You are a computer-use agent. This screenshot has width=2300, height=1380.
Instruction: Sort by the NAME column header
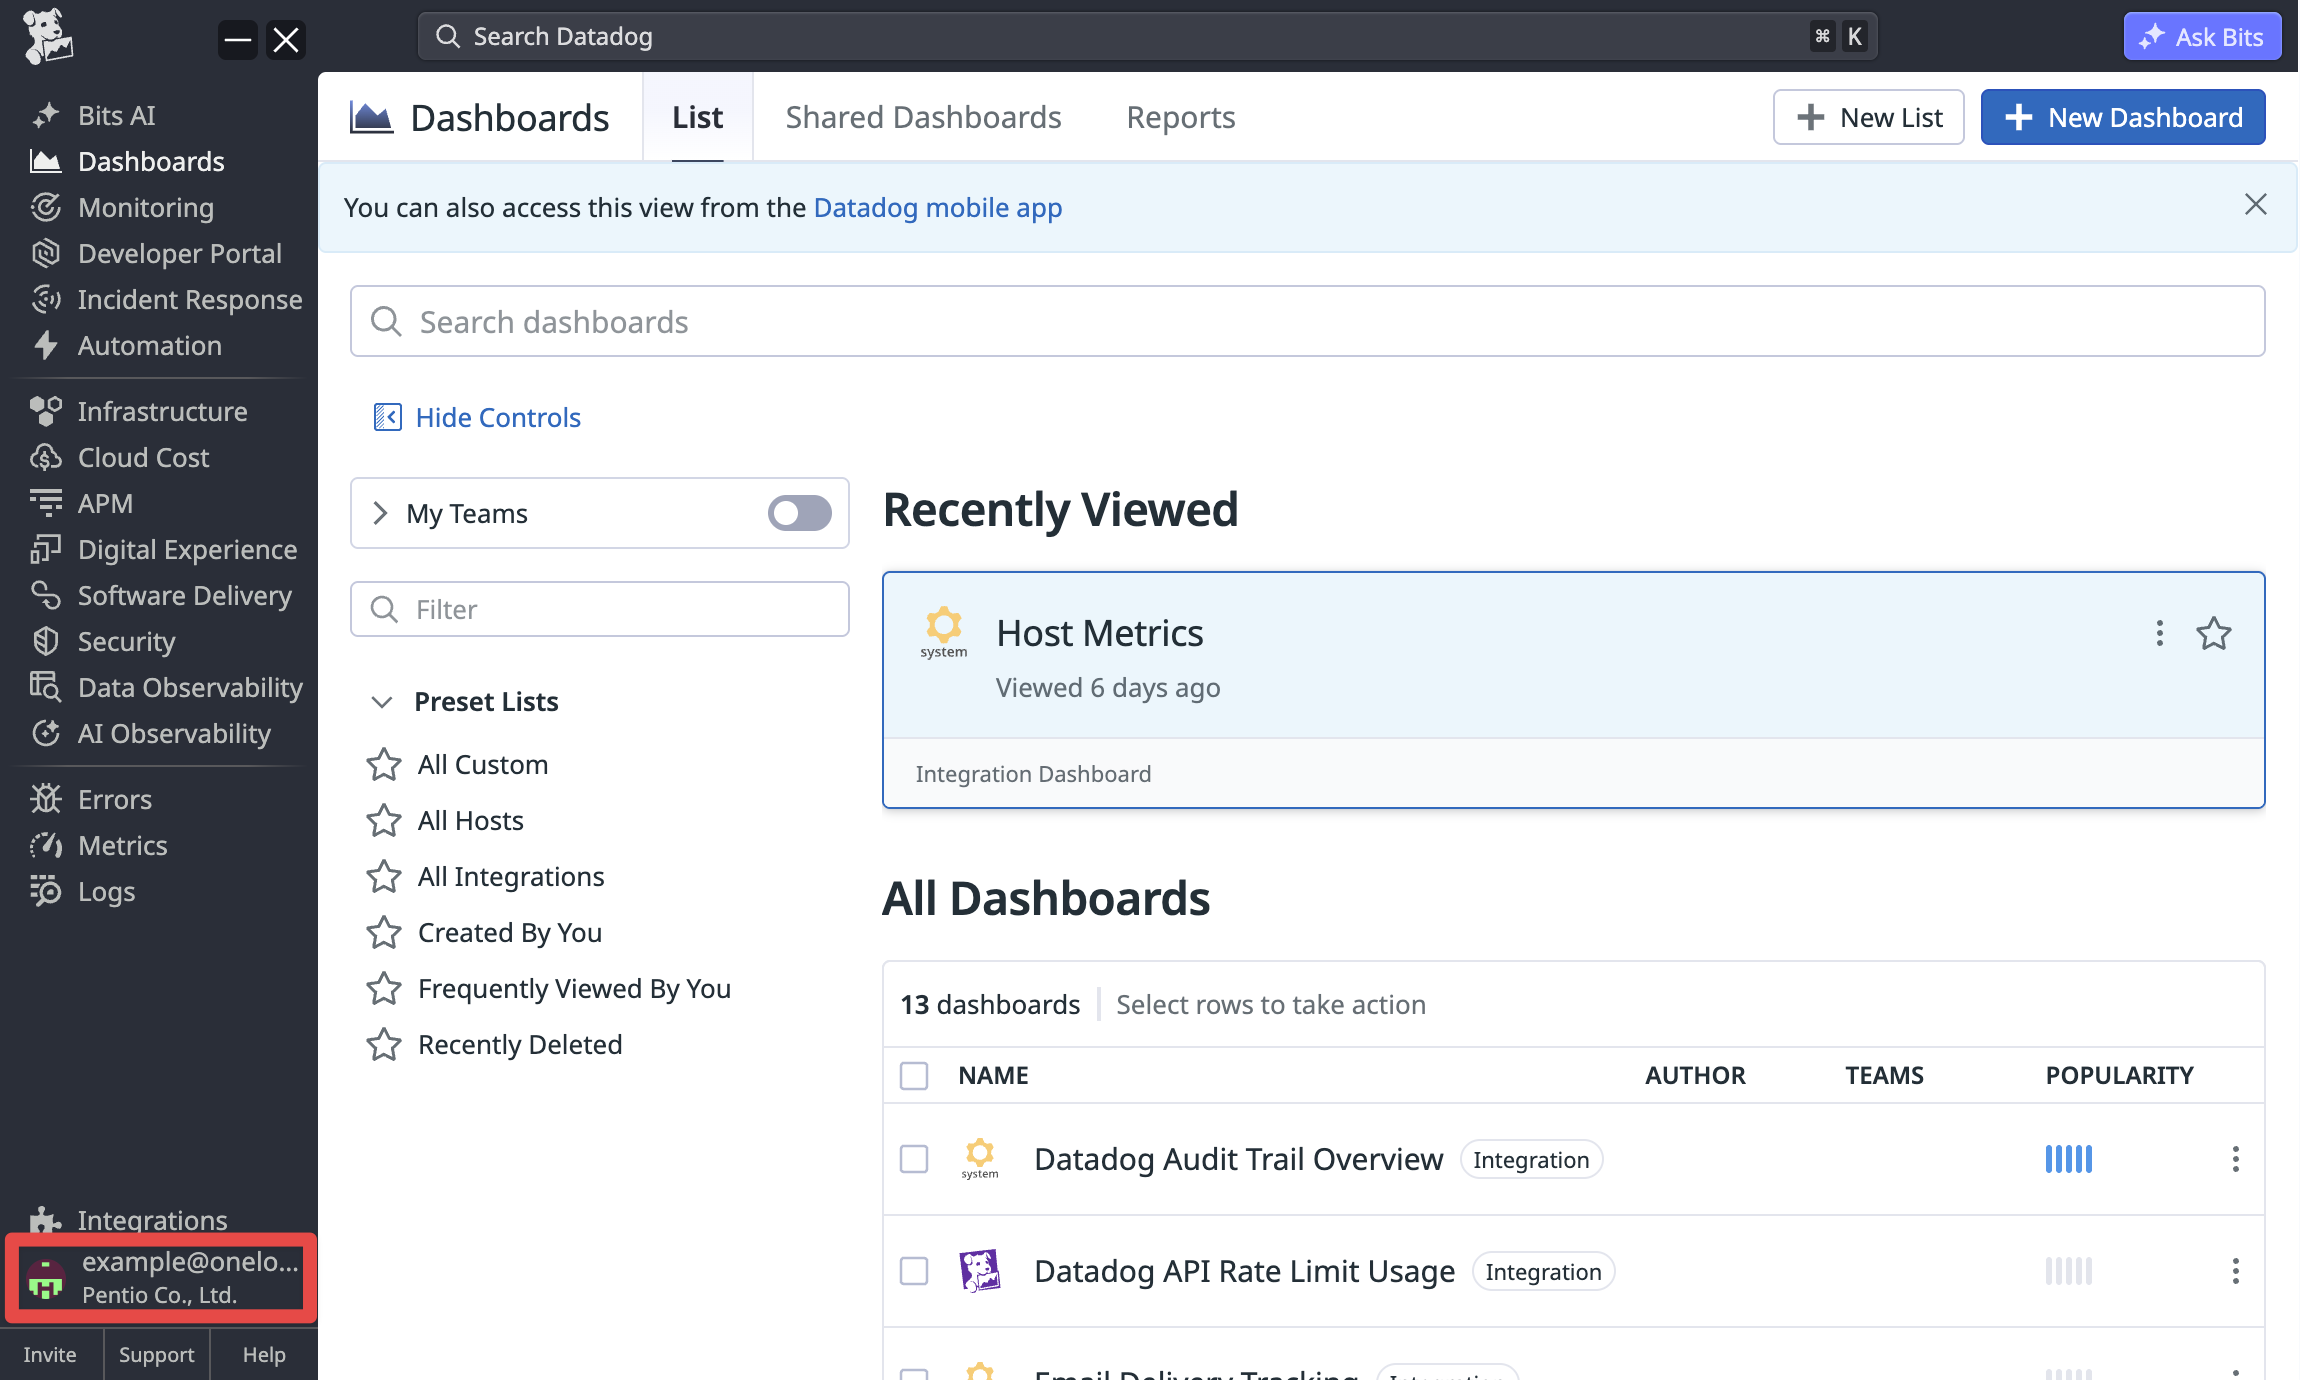click(993, 1075)
